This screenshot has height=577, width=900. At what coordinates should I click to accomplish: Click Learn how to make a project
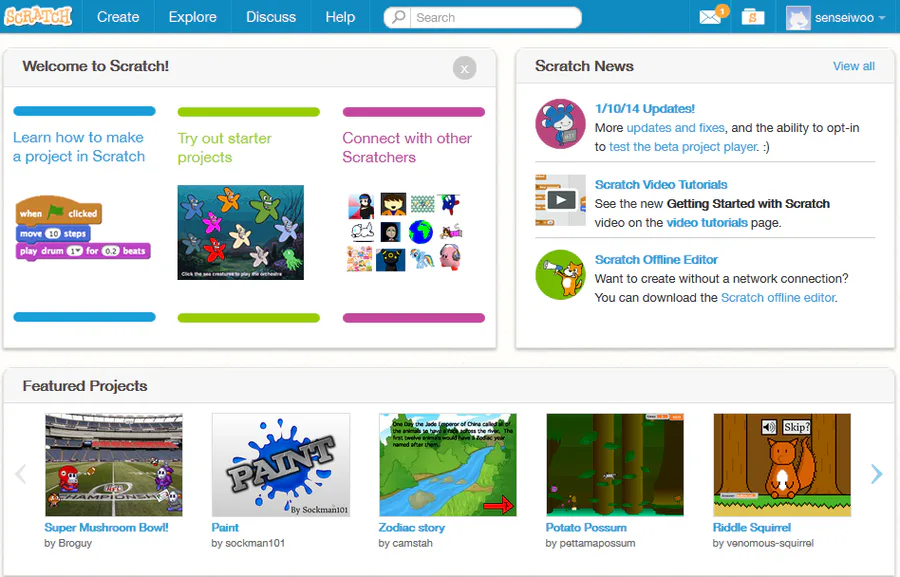(x=79, y=147)
